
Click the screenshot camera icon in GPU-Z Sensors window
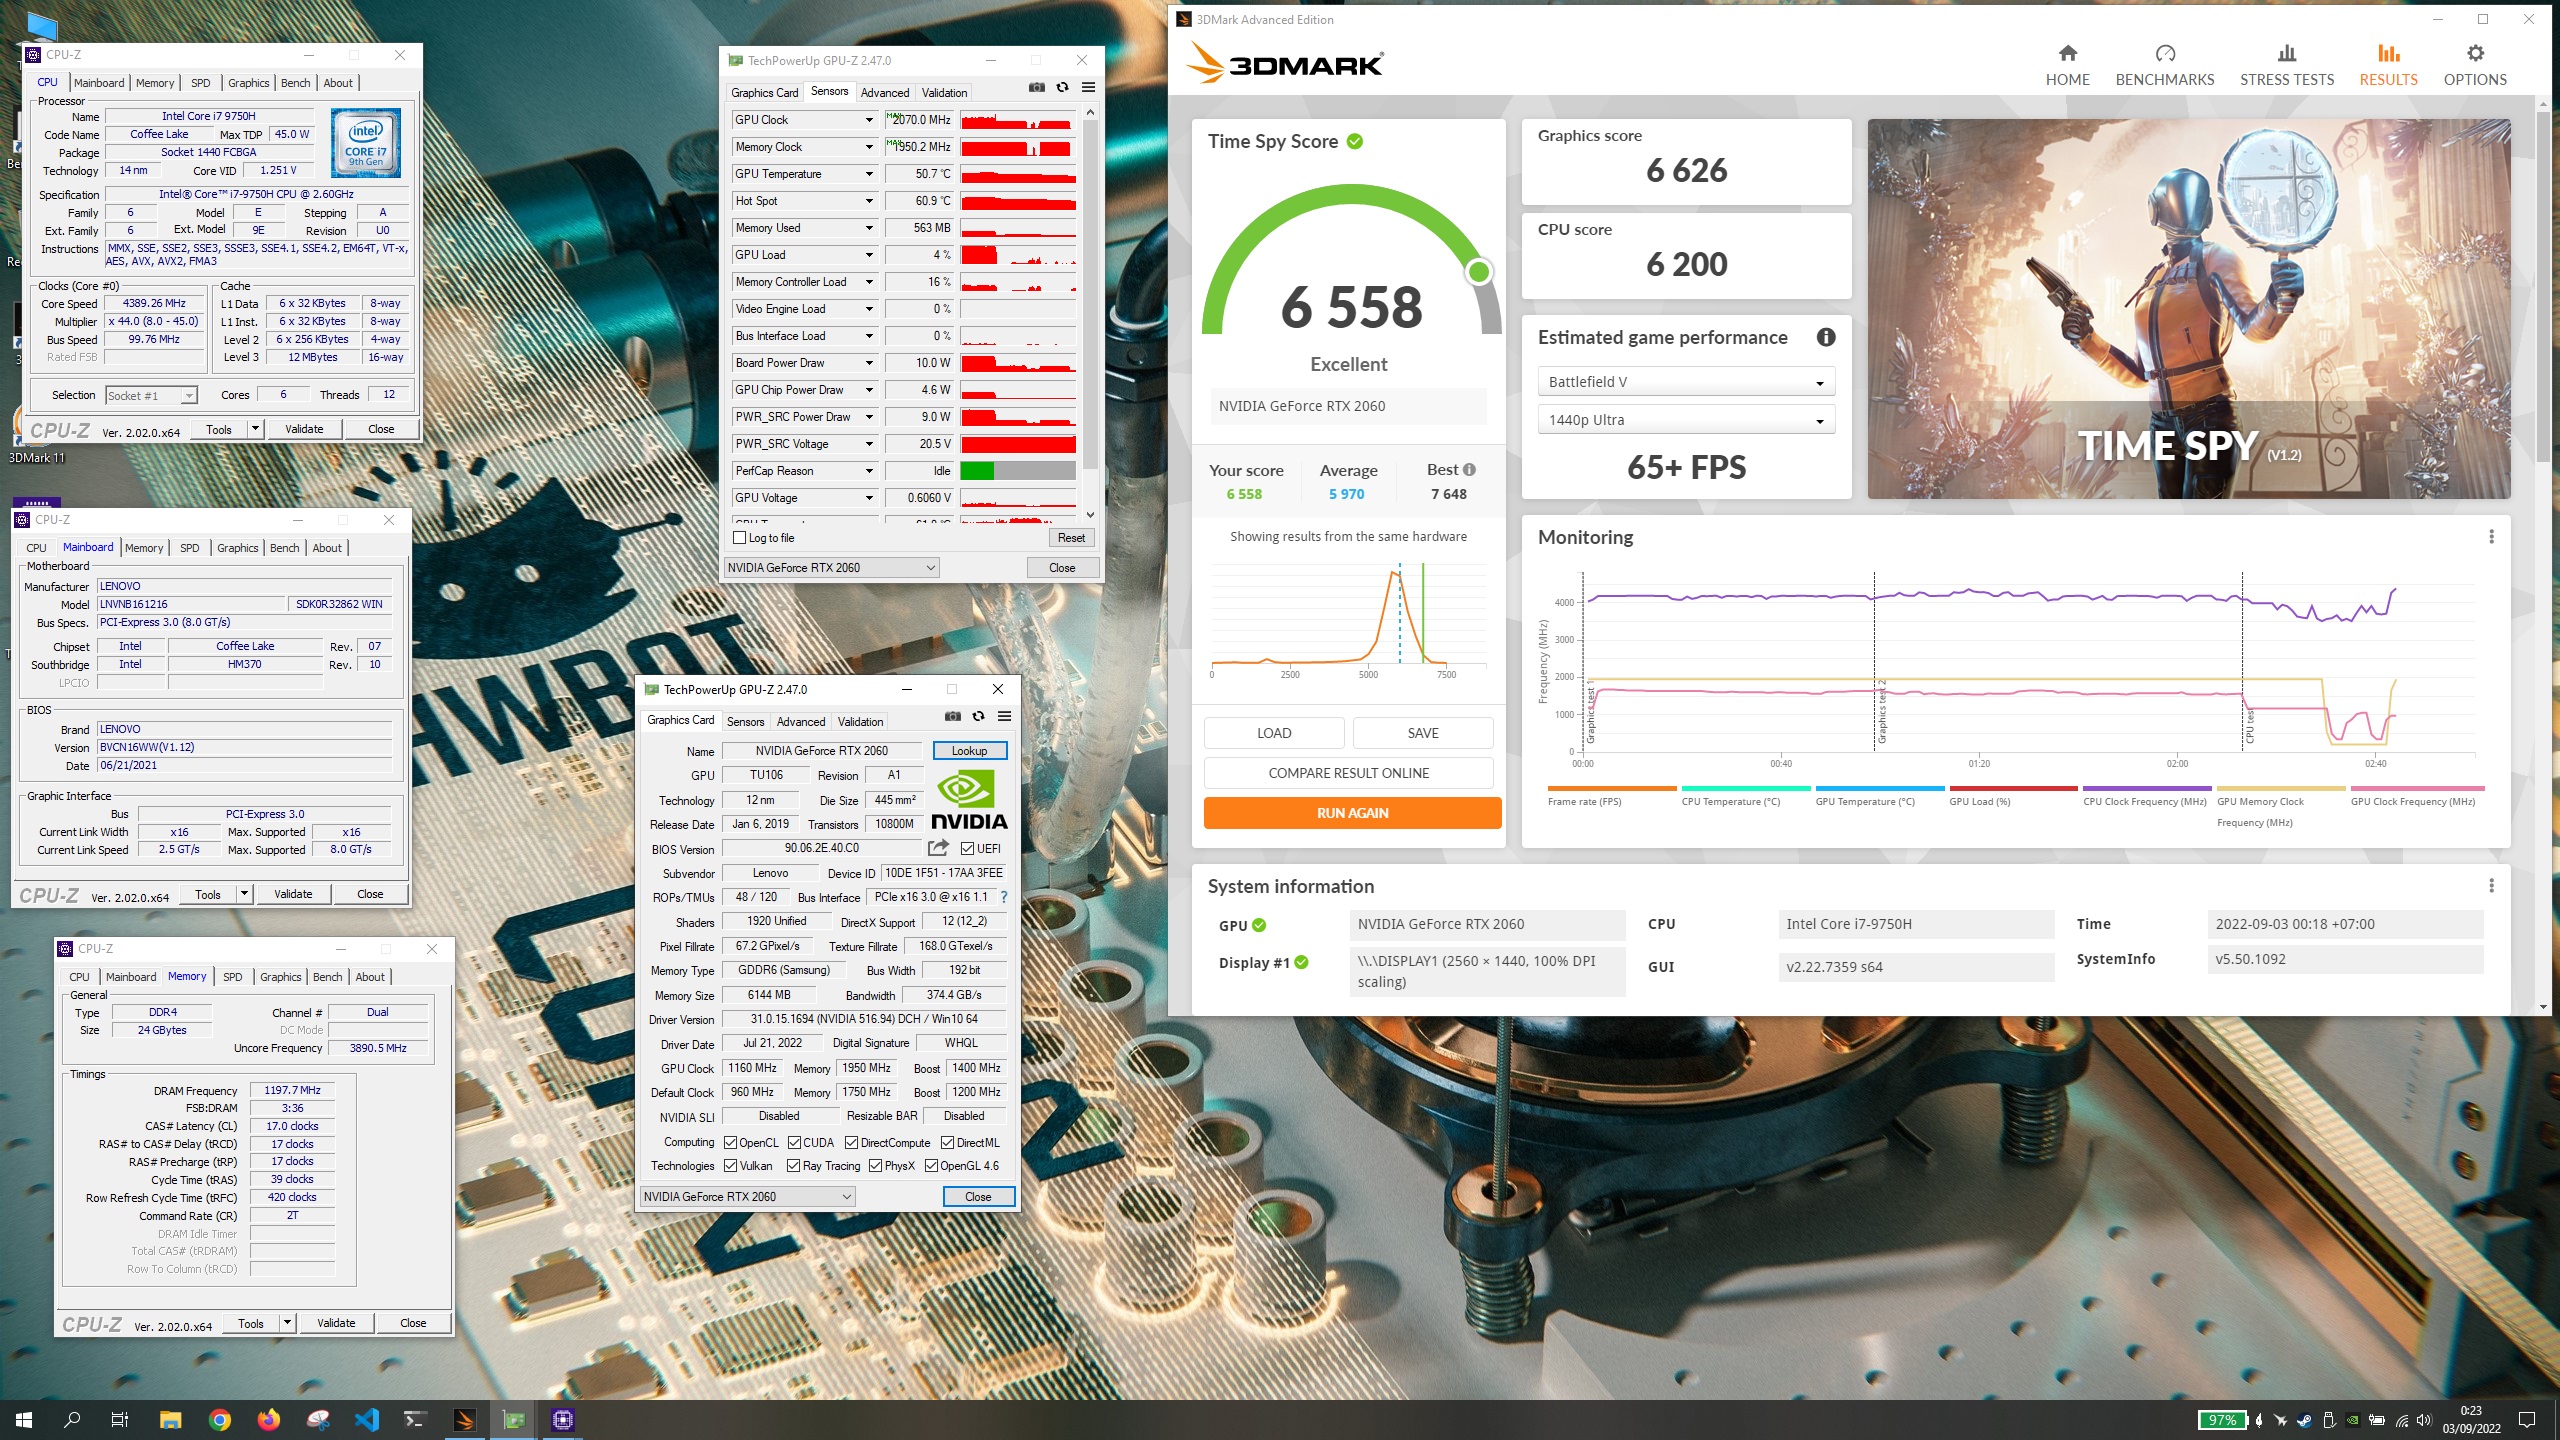pyautogui.click(x=1037, y=88)
